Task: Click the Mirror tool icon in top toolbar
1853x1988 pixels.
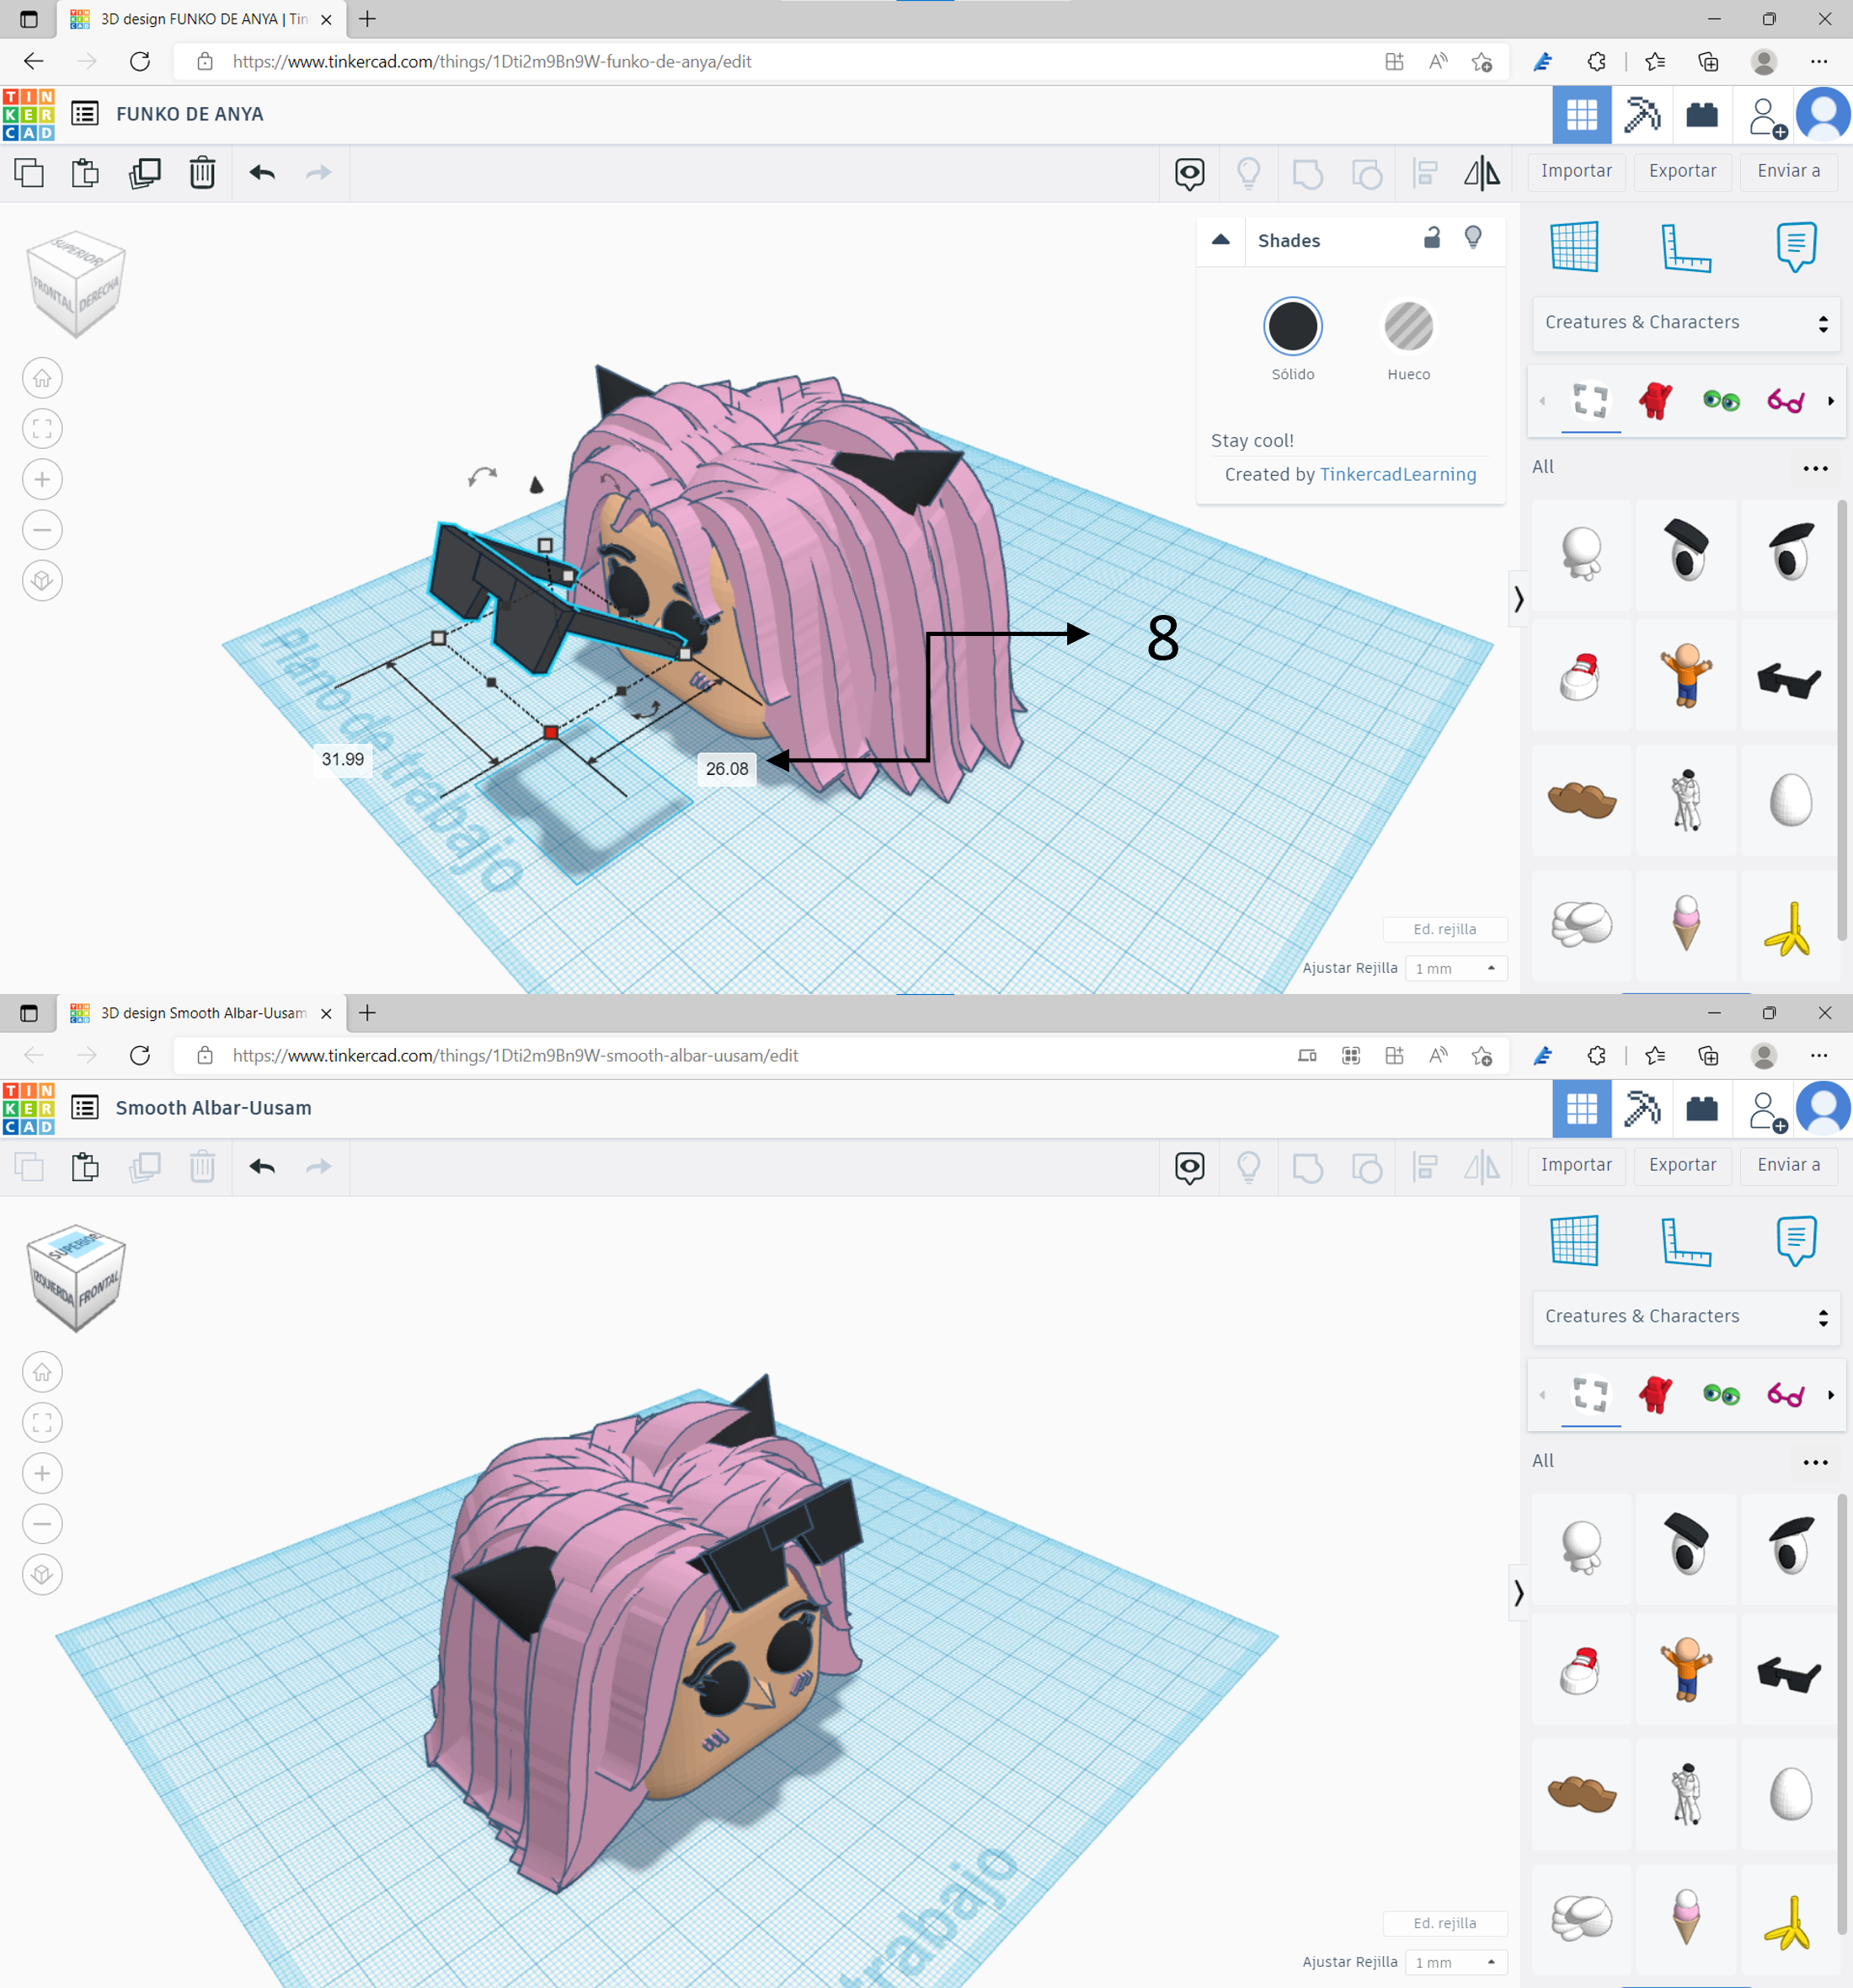Action: pos(1481,173)
